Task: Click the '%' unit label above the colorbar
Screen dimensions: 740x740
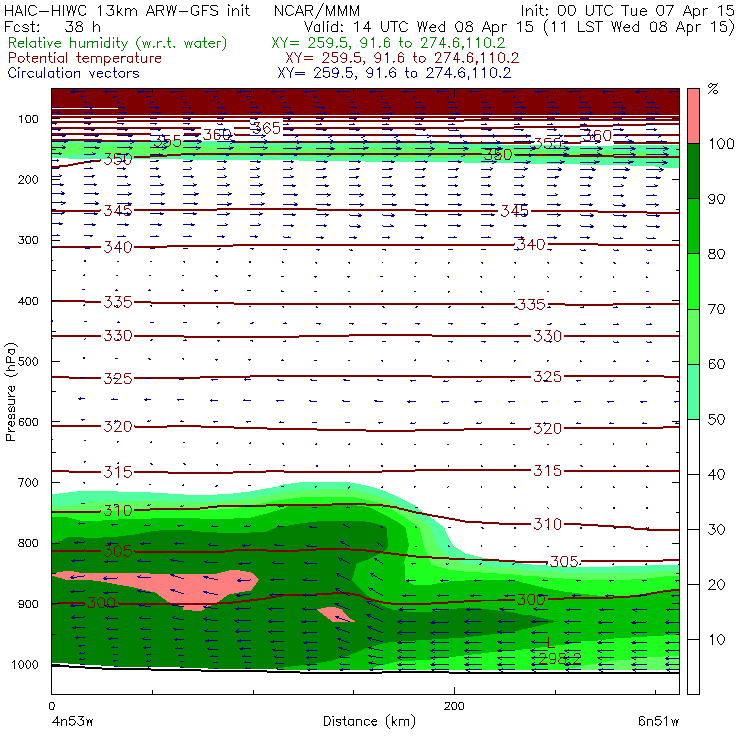Action: click(713, 89)
